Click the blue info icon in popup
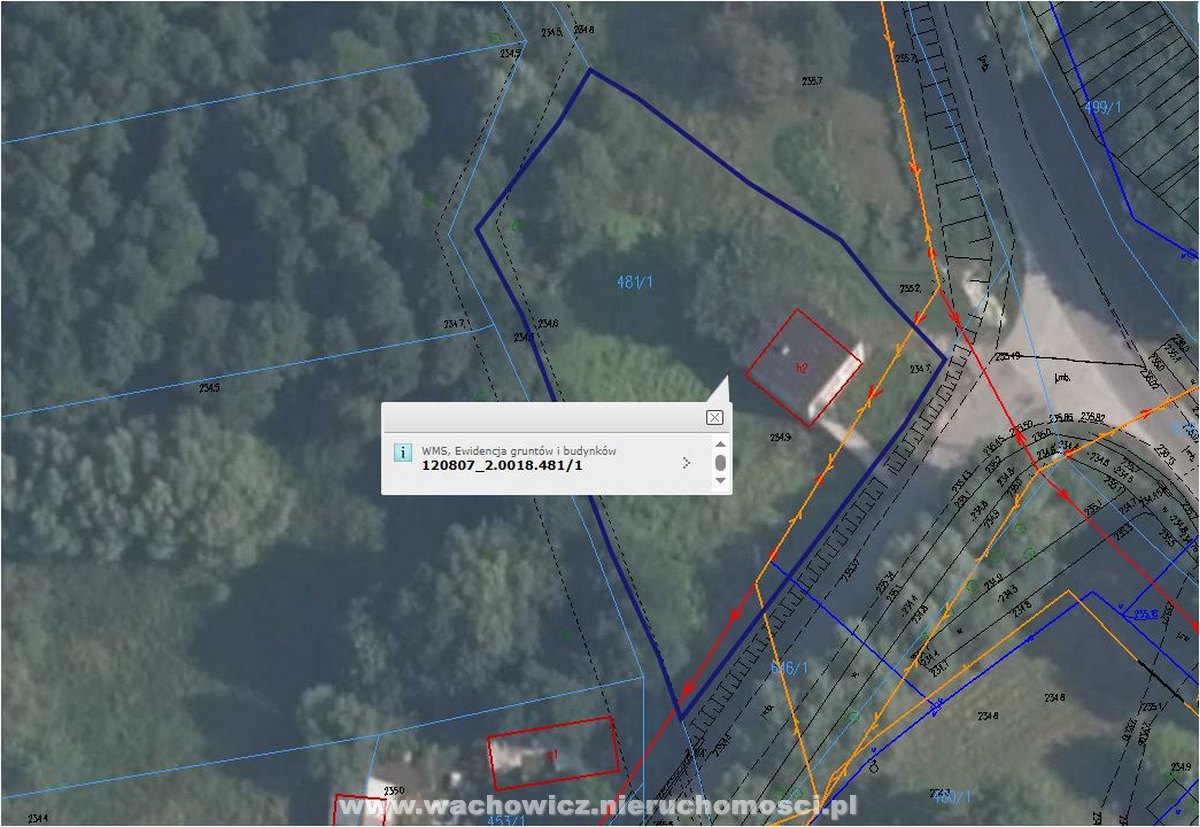The width and height of the screenshot is (1200, 827). (402, 452)
